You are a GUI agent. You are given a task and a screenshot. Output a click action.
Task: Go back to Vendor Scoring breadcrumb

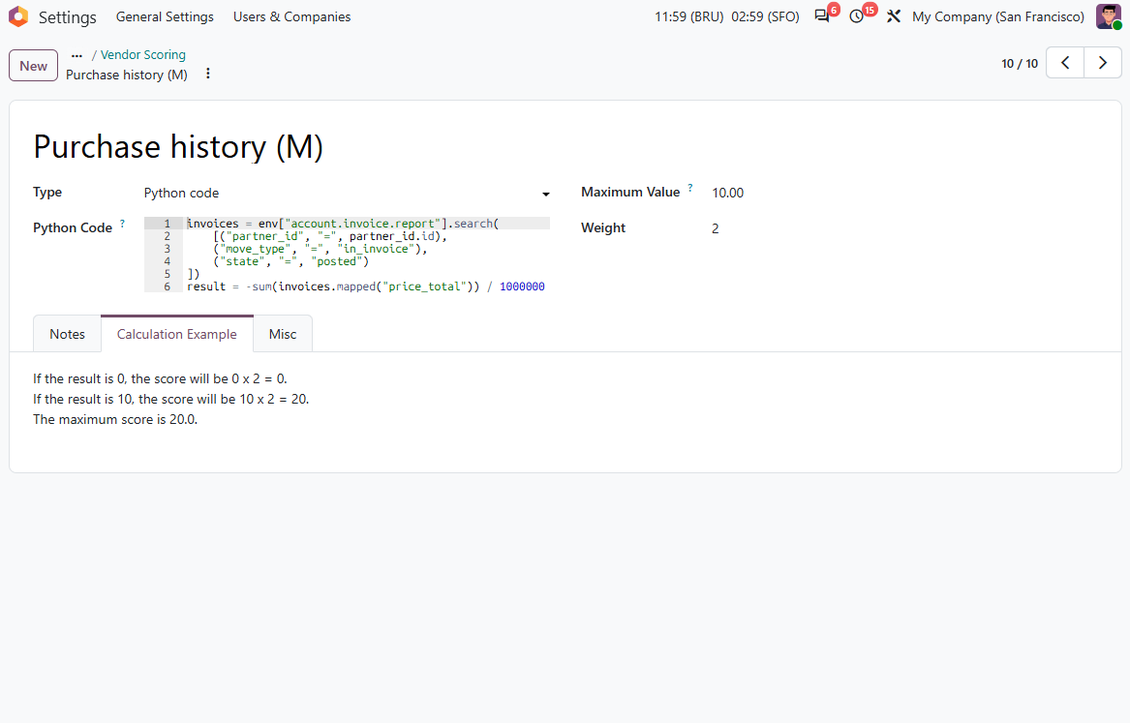click(x=143, y=55)
